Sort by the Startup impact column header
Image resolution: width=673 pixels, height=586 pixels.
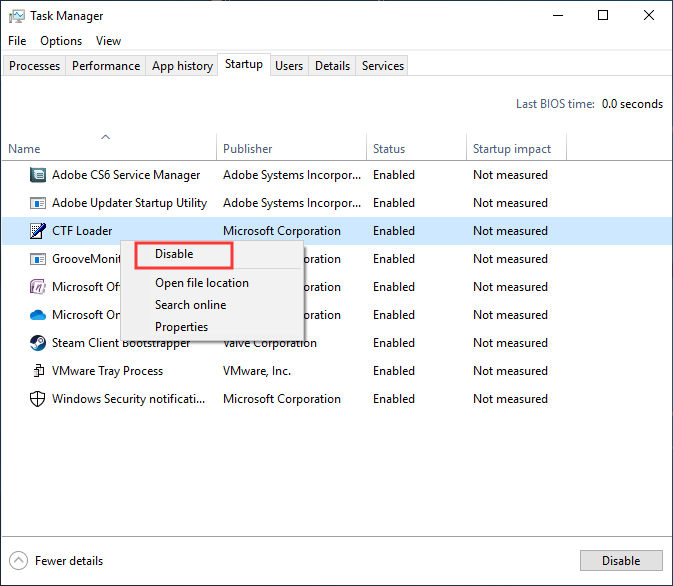click(x=516, y=149)
